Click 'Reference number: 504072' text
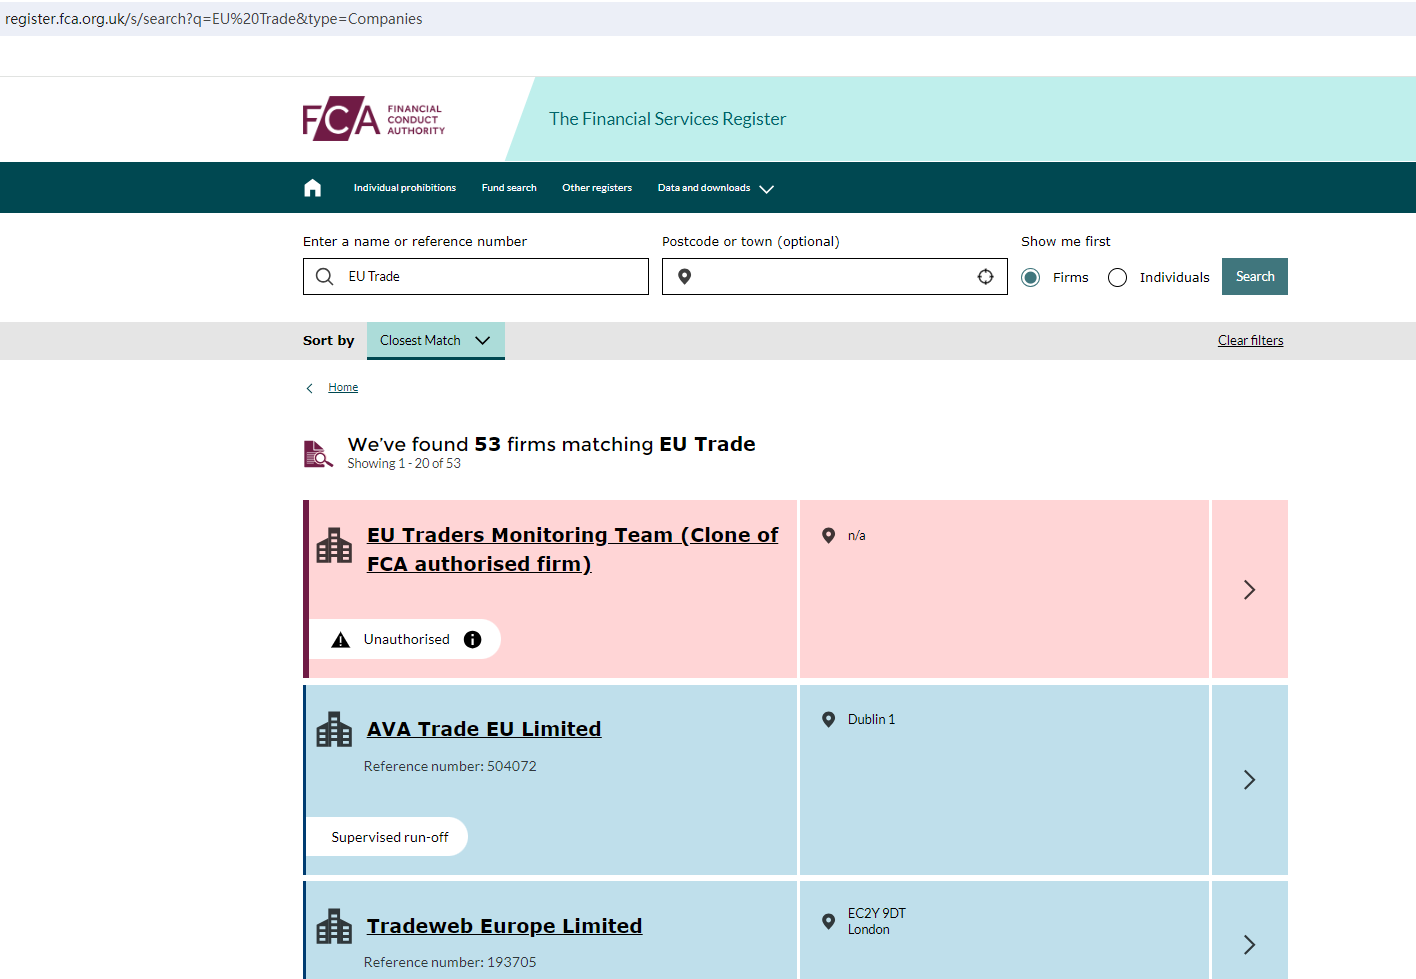The height and width of the screenshot is (979, 1416). (x=450, y=767)
